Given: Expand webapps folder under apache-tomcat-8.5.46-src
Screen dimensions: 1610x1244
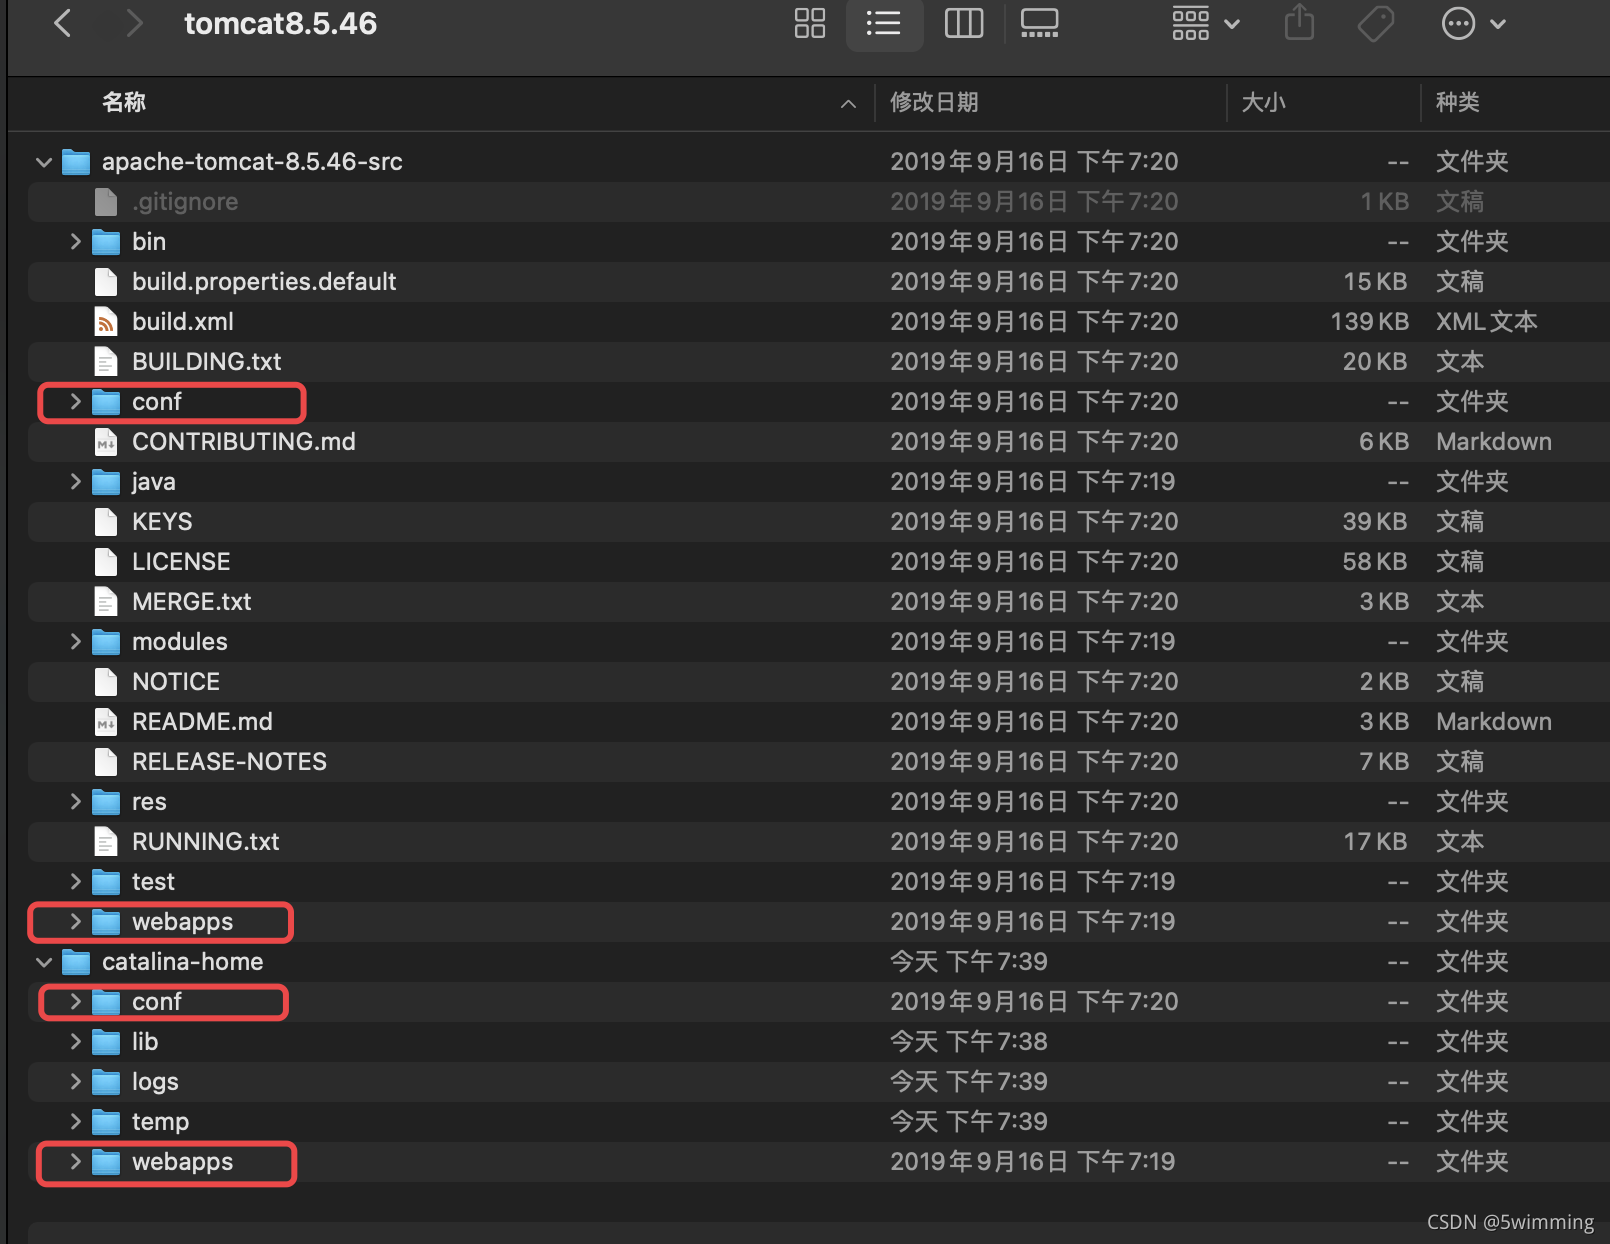Looking at the screenshot, I should [x=75, y=921].
